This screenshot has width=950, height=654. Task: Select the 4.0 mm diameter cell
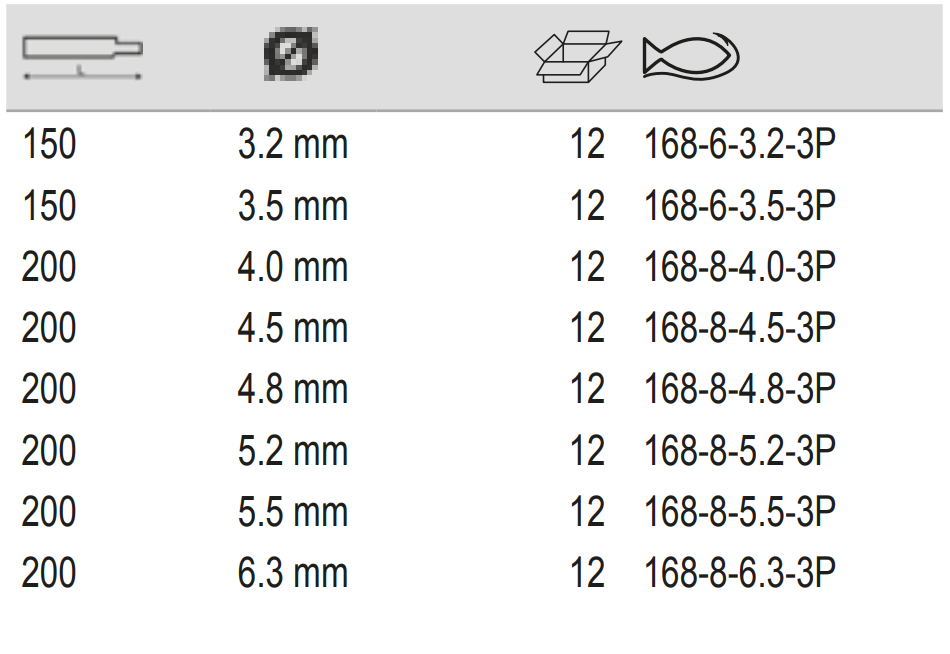point(292,268)
